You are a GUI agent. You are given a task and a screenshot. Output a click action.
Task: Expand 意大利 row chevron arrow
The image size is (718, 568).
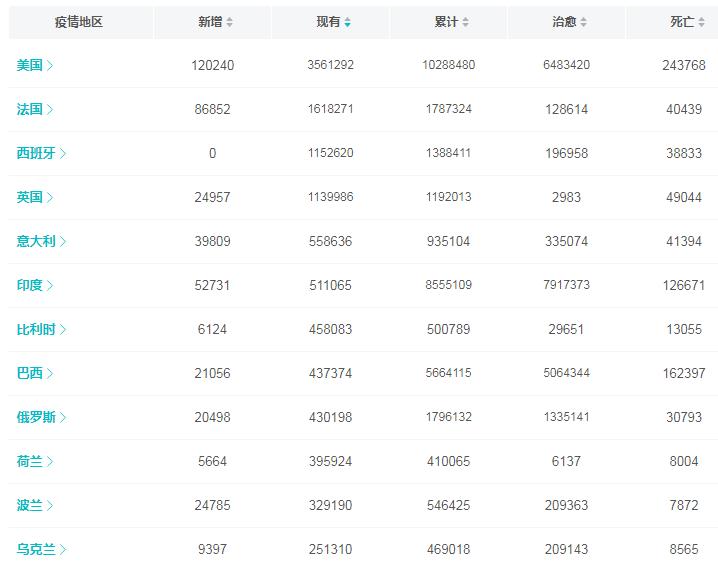[63, 241]
